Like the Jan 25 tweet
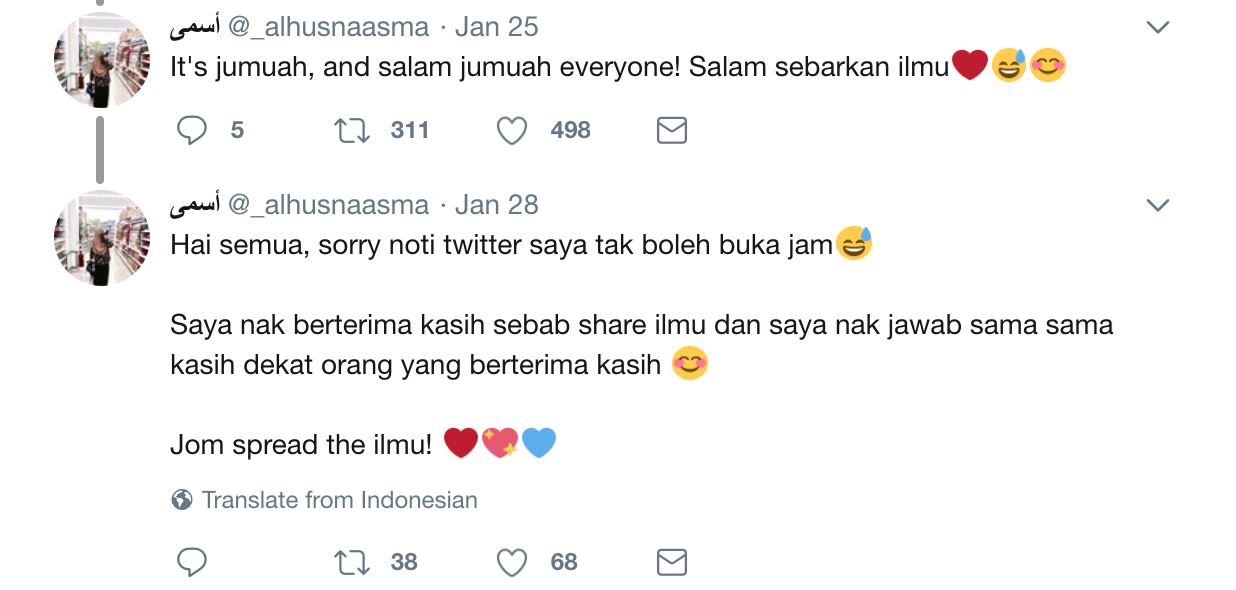Screen dimensions: 1236x590 [512, 130]
